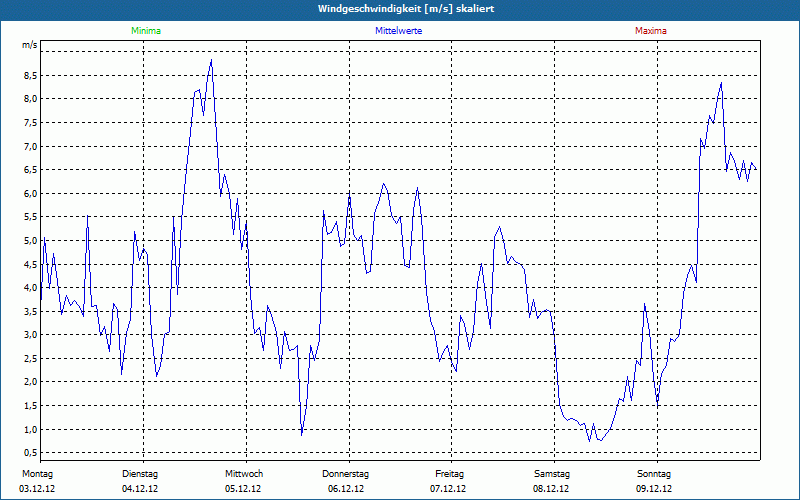Click the 08.12.12 date label

click(551, 489)
